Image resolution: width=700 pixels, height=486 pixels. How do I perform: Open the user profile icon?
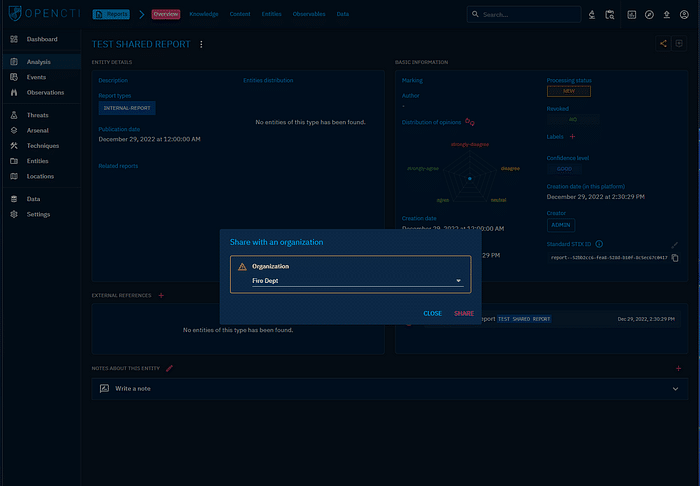pyautogui.click(x=683, y=15)
